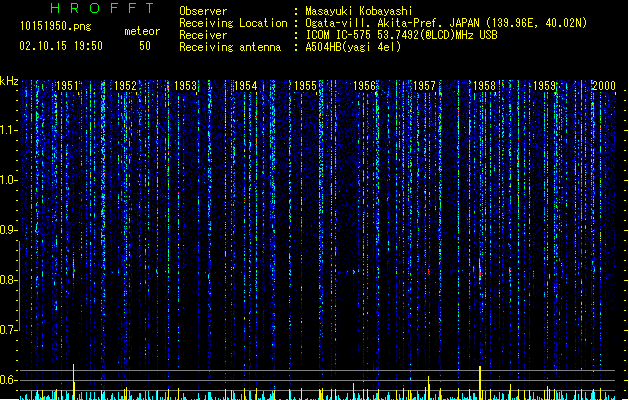Click the 1955 time marker
629x400 pixels.
[305, 86]
